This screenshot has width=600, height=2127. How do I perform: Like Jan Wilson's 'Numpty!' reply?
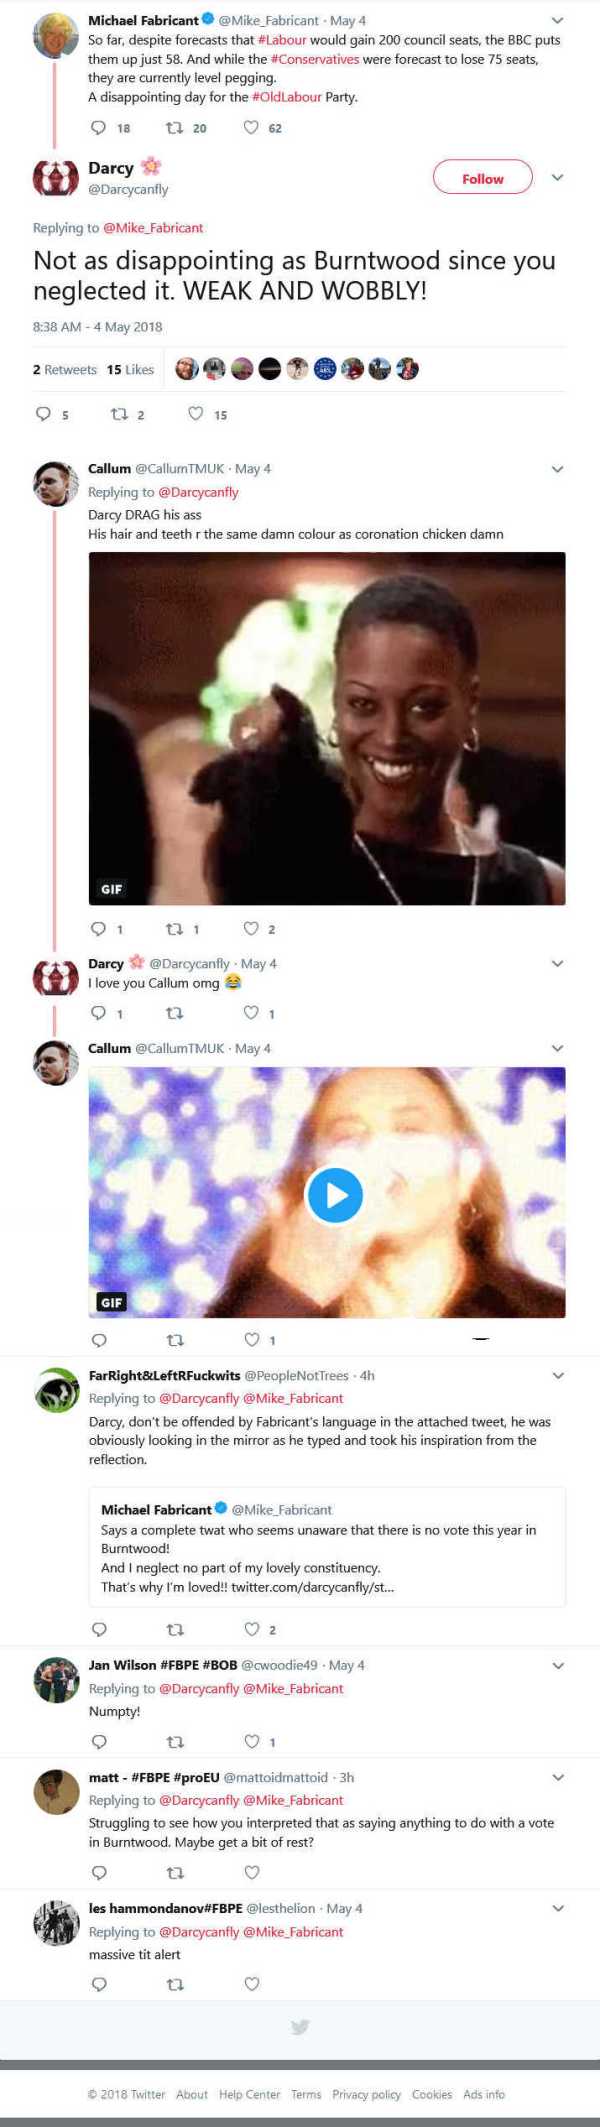252,1741
